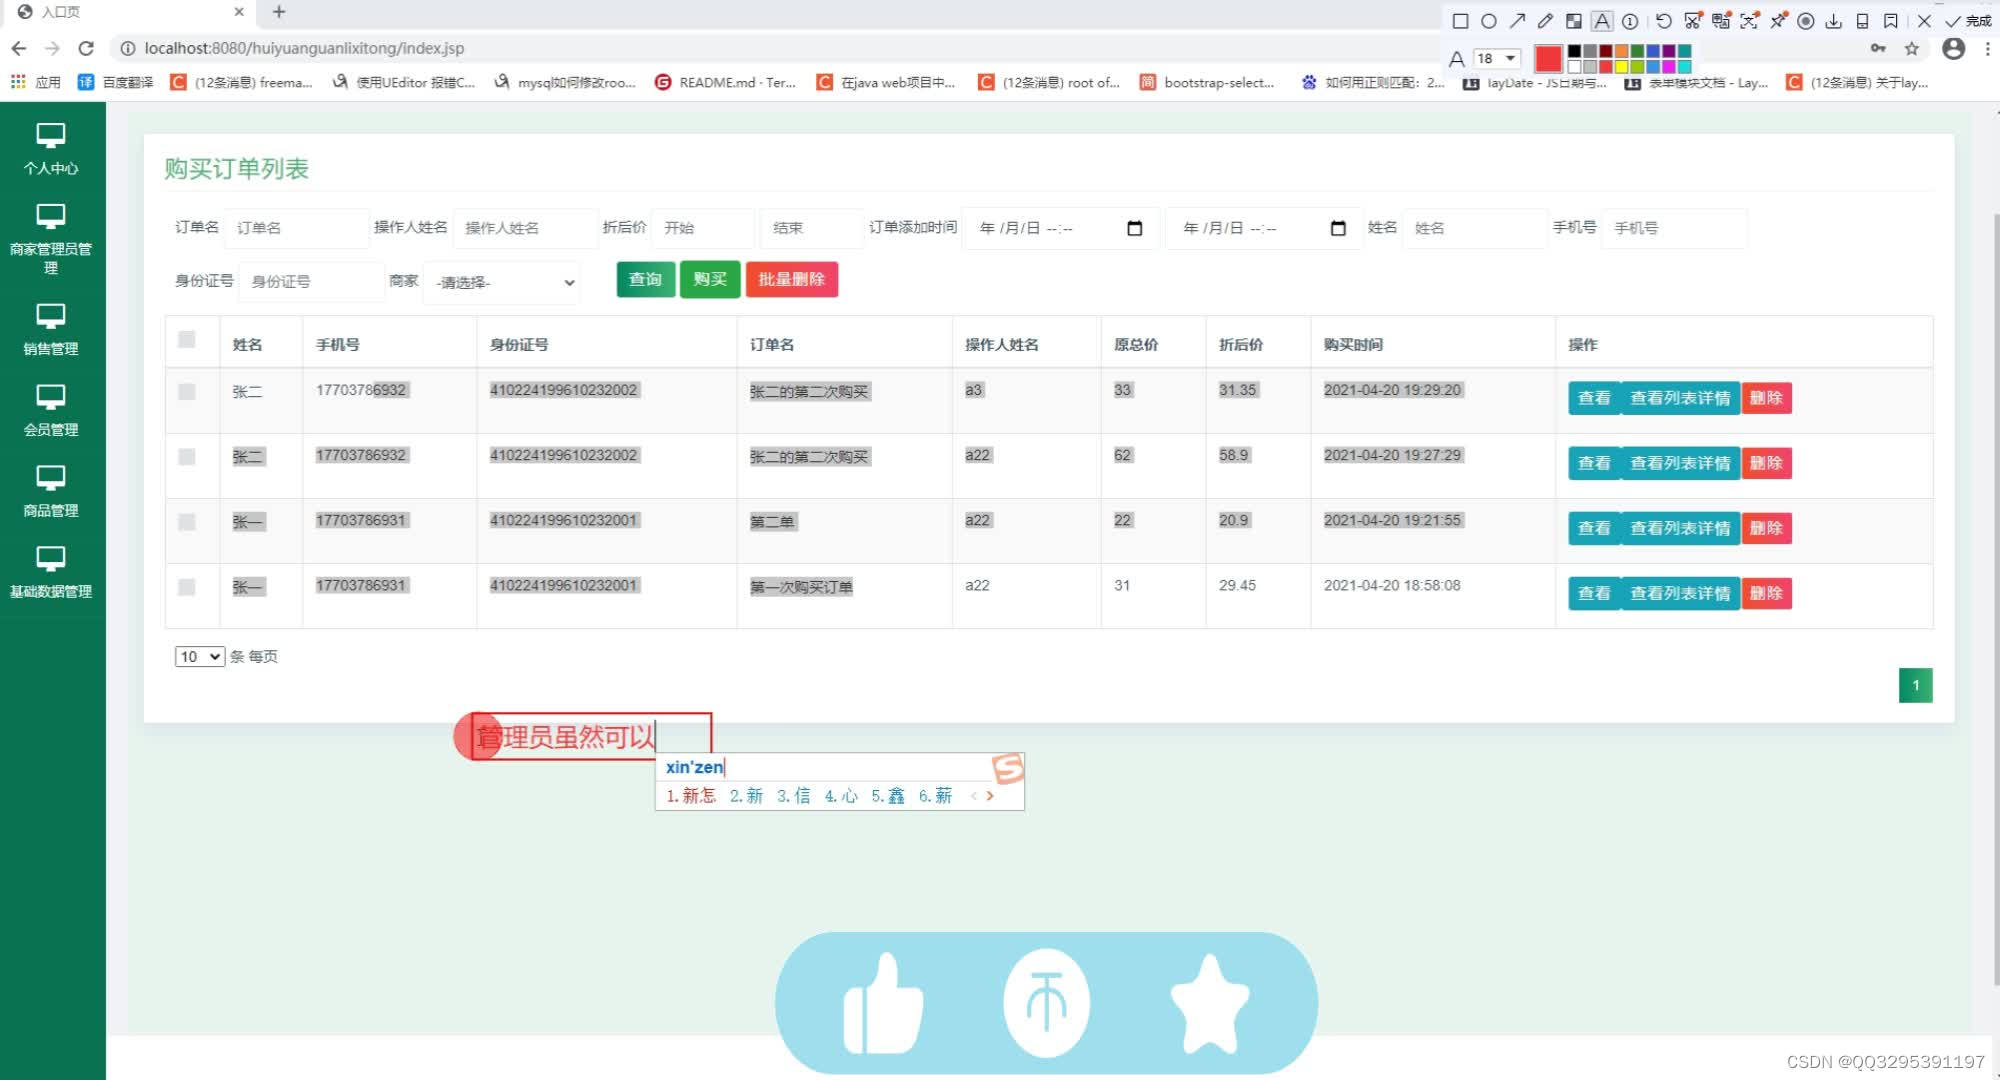Click the red 批量删除 button
The width and height of the screenshot is (2000, 1080).
coord(792,279)
